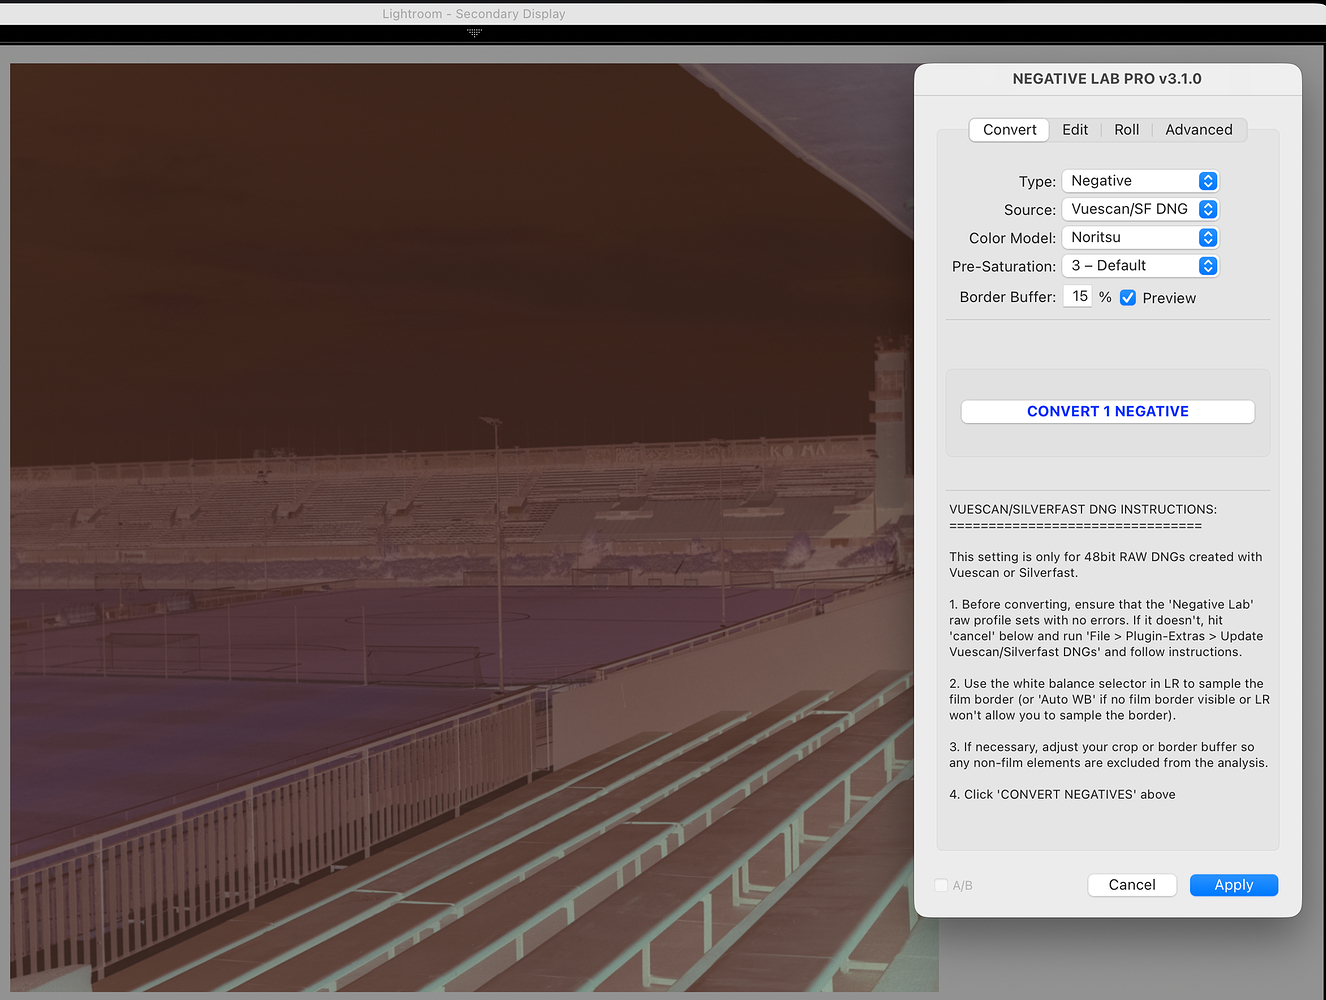1326x1000 pixels.
Task: Click the arrows icon on Source selector
Action: [1207, 209]
